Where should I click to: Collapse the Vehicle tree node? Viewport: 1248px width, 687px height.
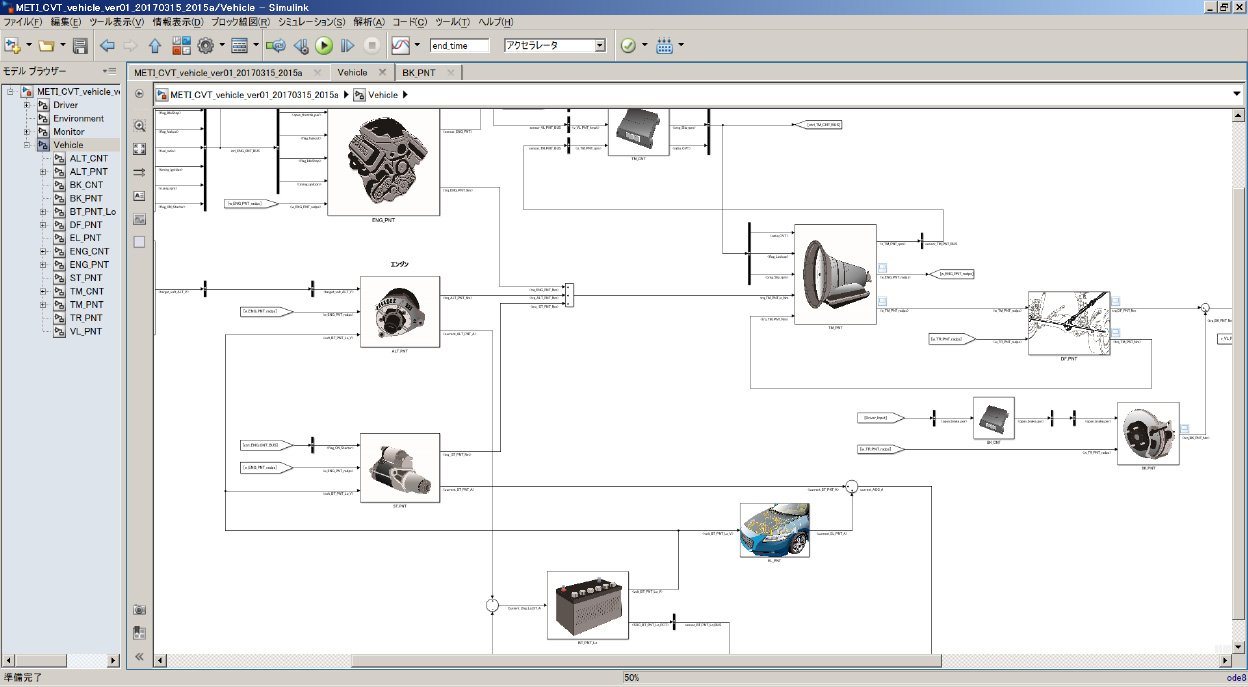point(26,145)
